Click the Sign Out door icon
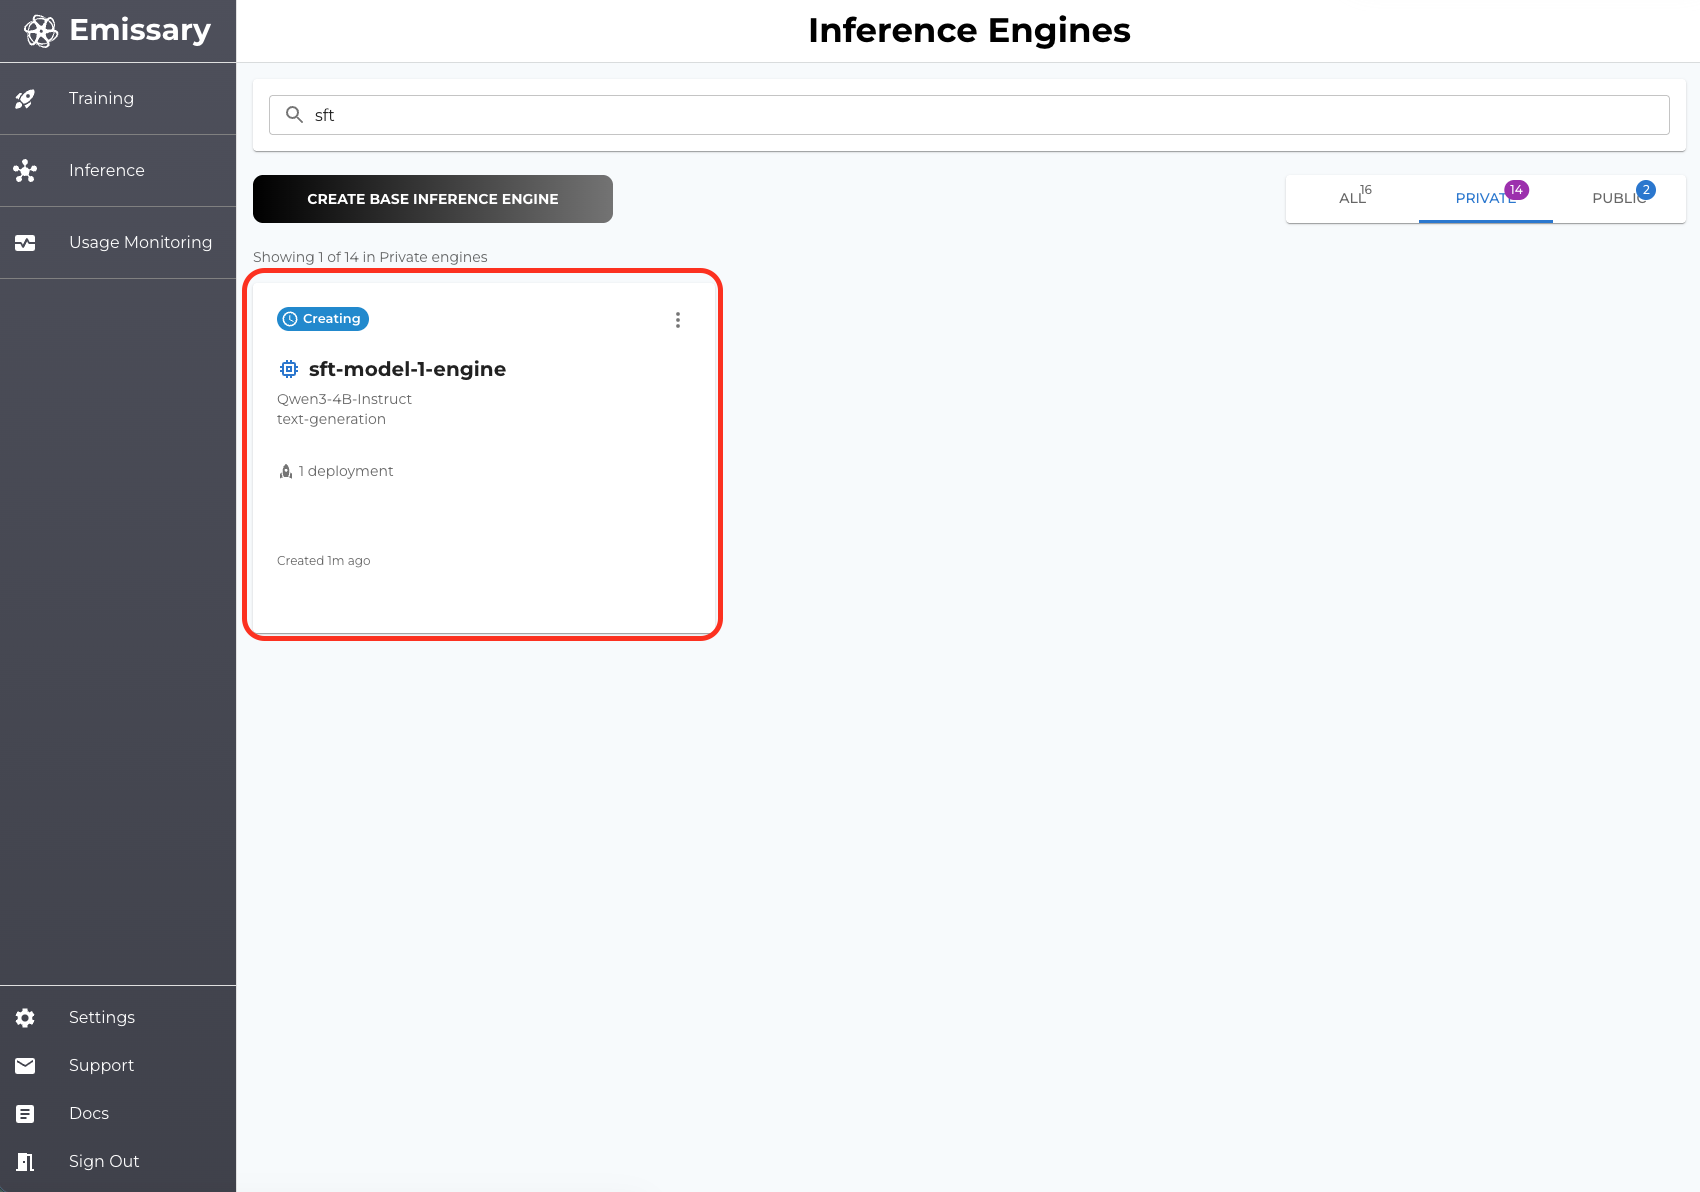The image size is (1700, 1192). [25, 1161]
